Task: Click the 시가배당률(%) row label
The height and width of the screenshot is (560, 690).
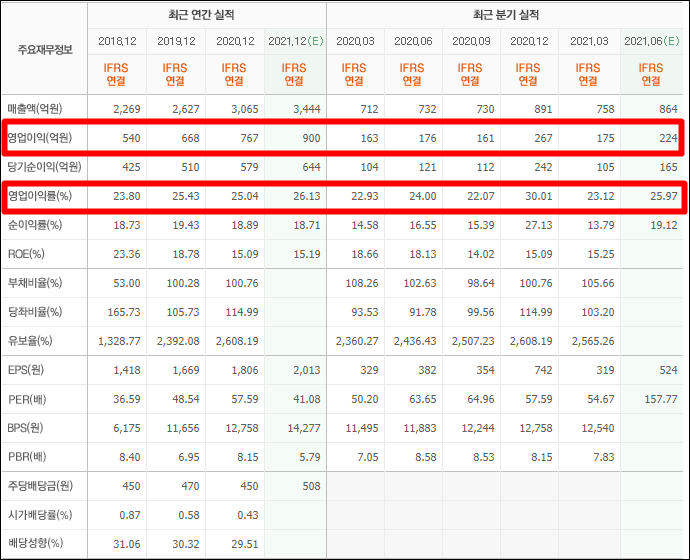Action: coord(40,515)
